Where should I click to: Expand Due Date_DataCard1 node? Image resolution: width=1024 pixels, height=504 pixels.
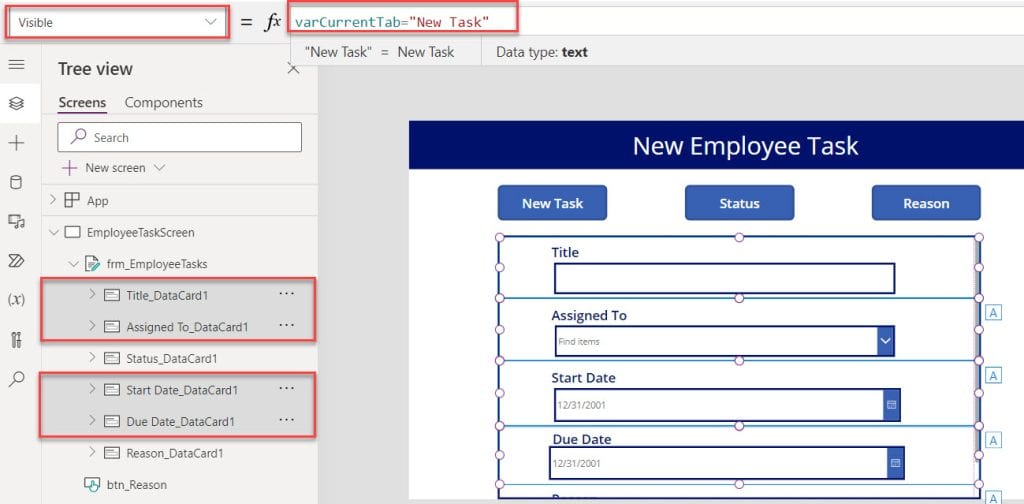tap(92, 420)
